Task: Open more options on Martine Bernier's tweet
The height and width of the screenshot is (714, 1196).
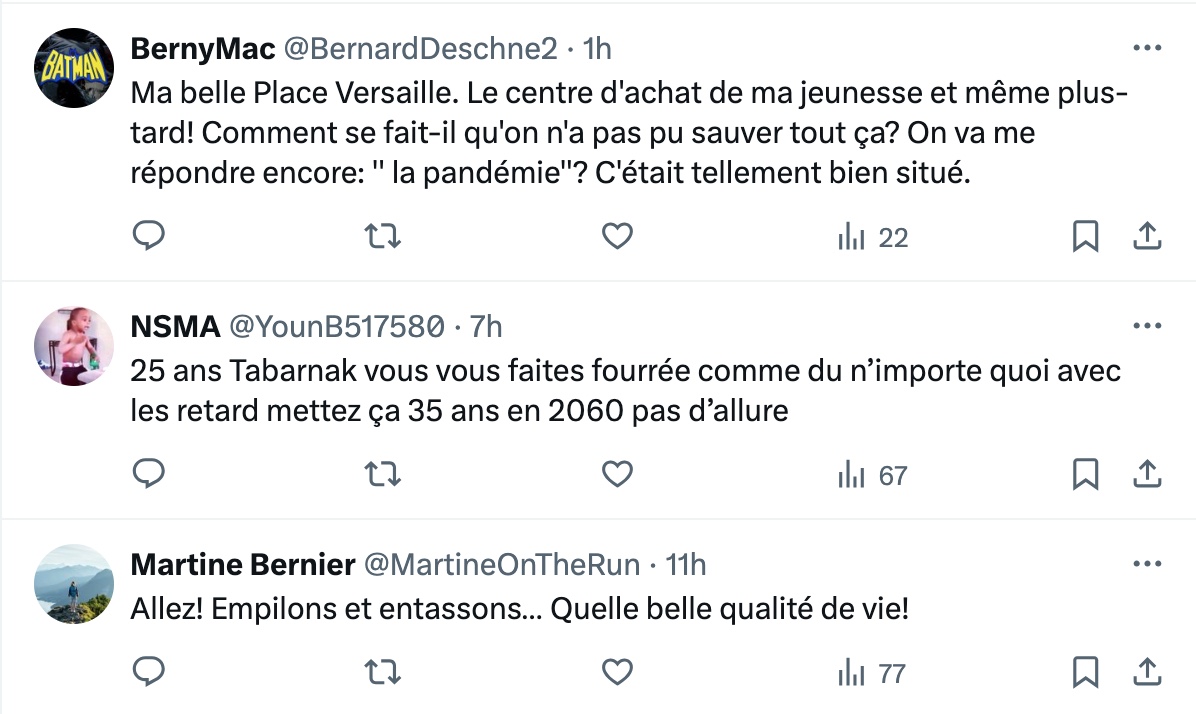Action: (x=1146, y=564)
